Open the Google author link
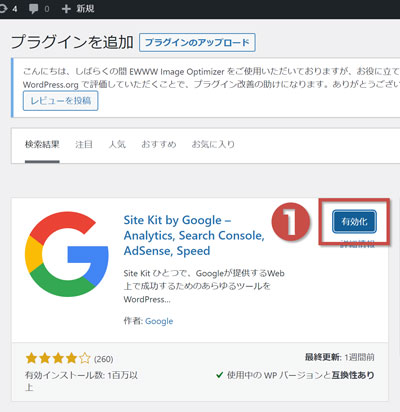 pos(159,321)
